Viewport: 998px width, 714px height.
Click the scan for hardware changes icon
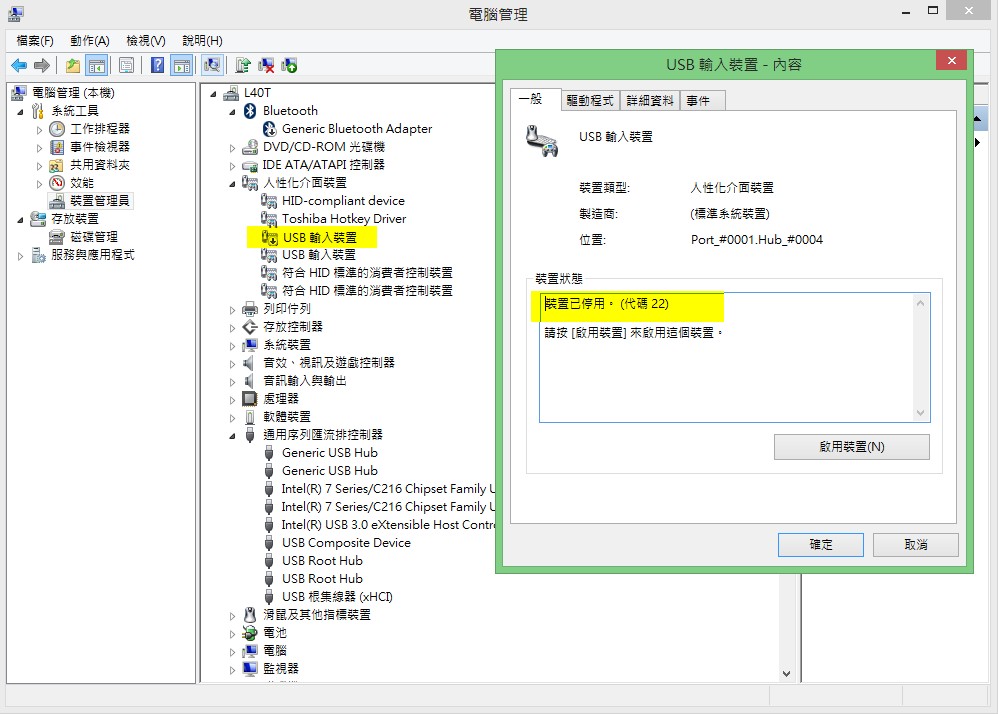(x=211, y=65)
